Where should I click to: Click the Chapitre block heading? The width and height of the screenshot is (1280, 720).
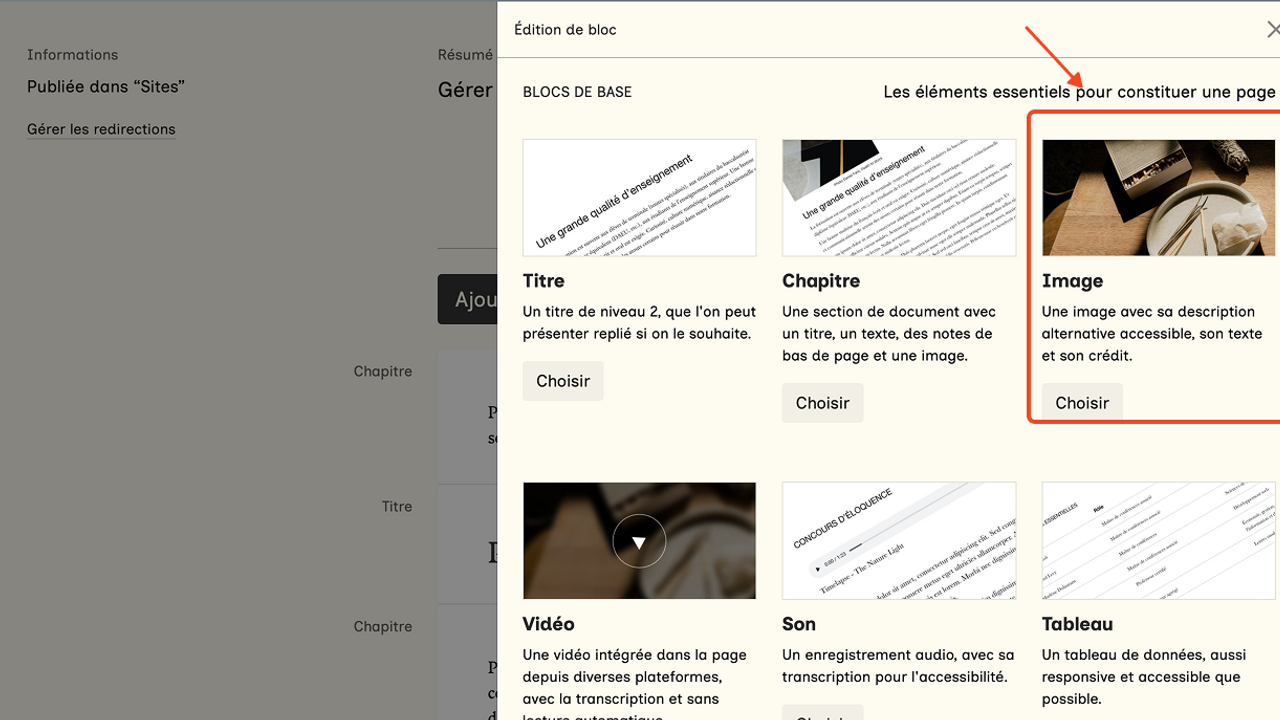821,281
